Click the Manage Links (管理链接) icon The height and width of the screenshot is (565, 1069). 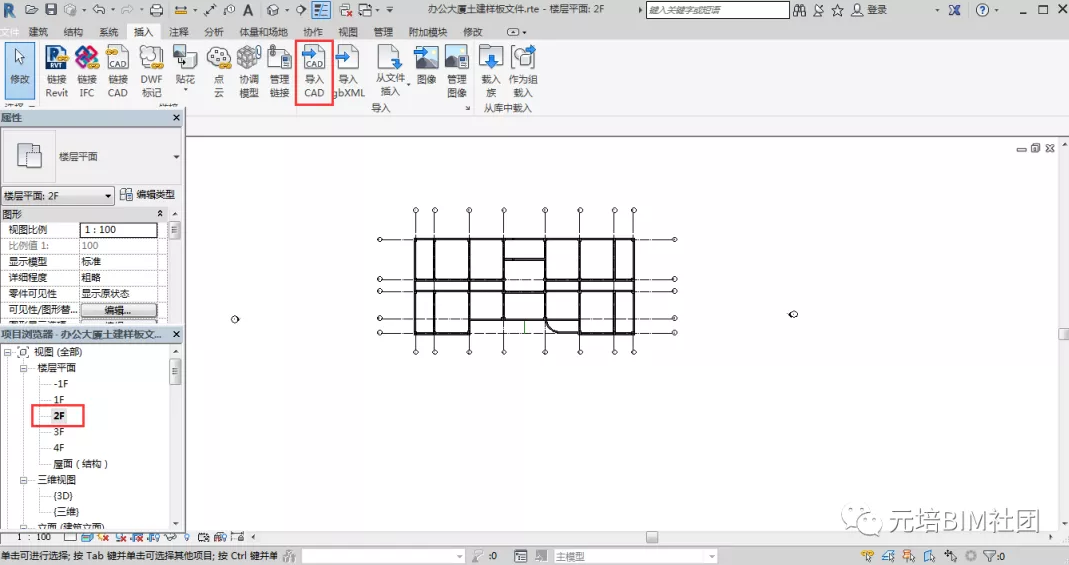279,70
